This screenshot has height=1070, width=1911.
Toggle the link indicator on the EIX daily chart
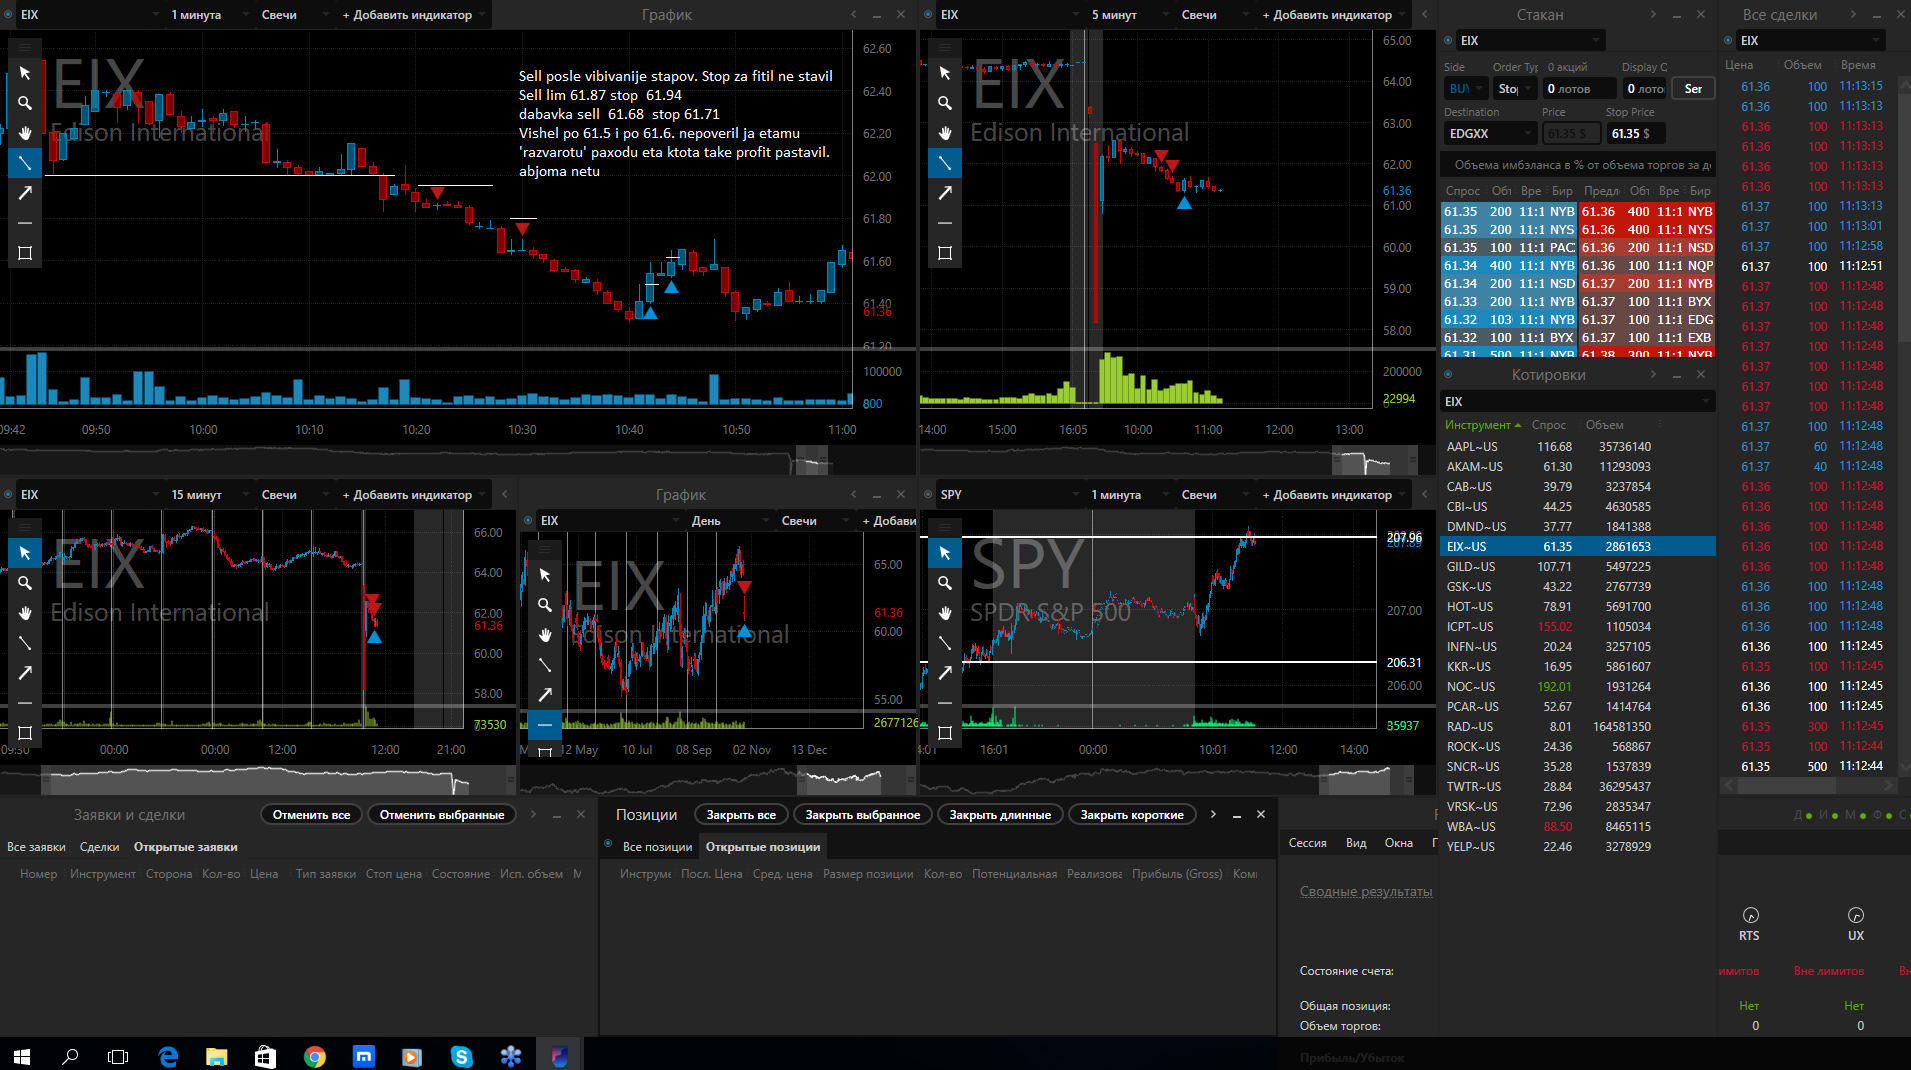click(528, 521)
